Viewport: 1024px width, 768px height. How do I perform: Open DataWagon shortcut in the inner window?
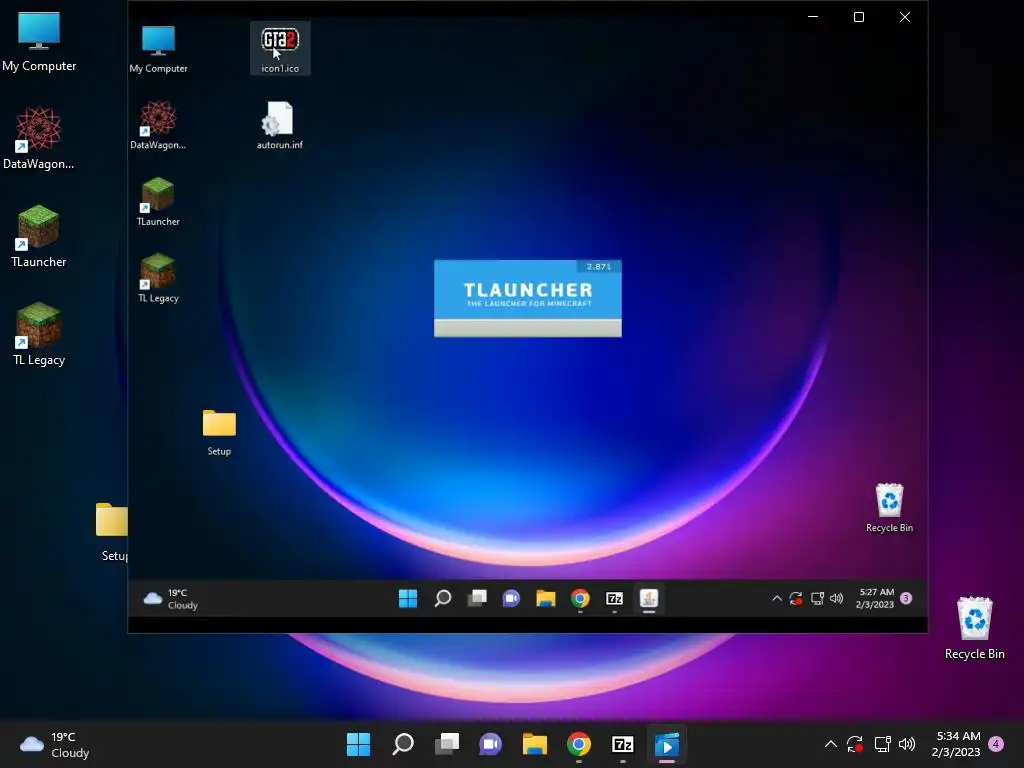(x=158, y=125)
